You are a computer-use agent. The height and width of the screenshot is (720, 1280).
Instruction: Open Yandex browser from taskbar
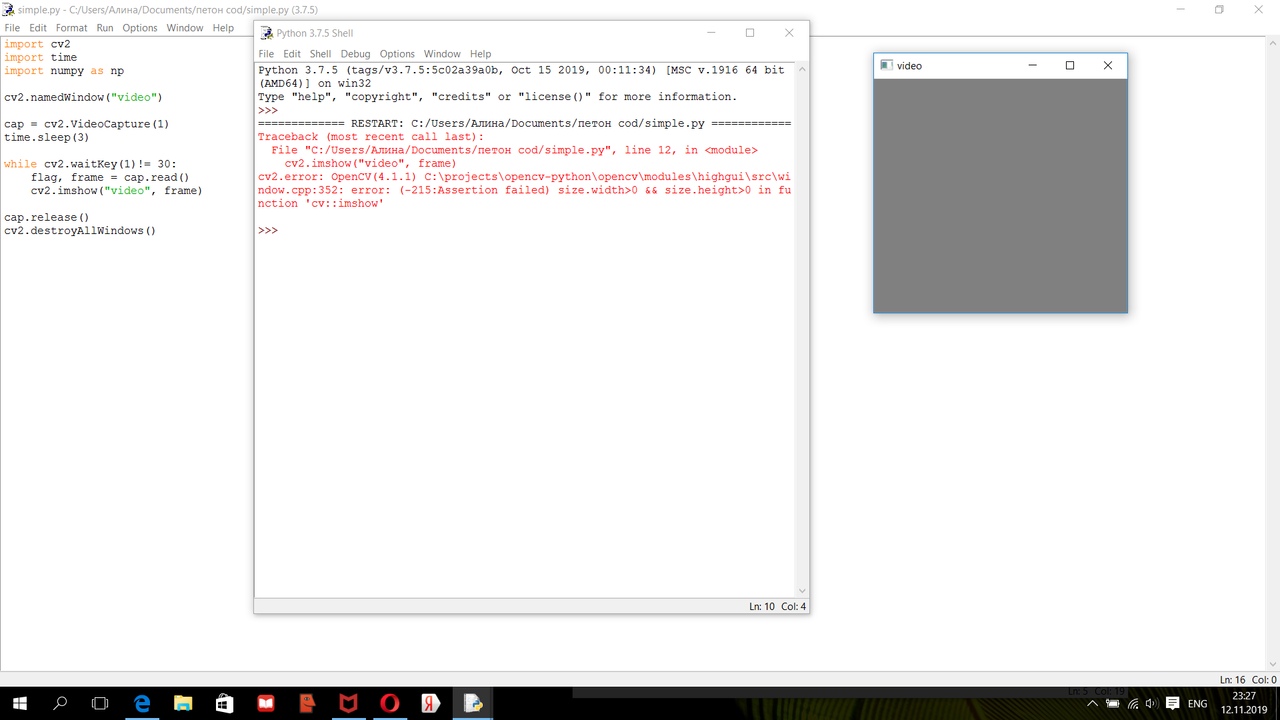(431, 703)
